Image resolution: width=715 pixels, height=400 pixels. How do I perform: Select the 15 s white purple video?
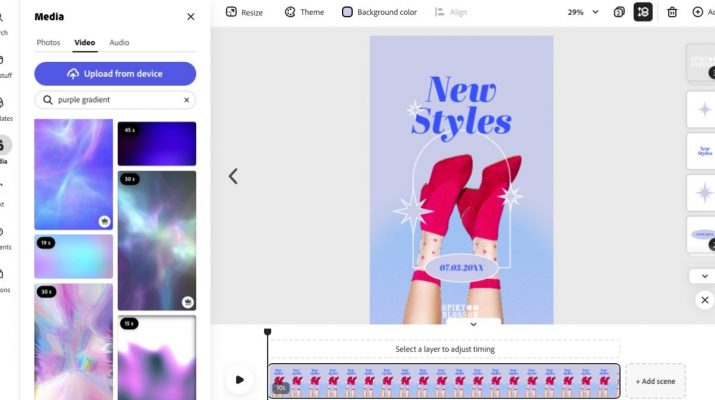point(157,358)
